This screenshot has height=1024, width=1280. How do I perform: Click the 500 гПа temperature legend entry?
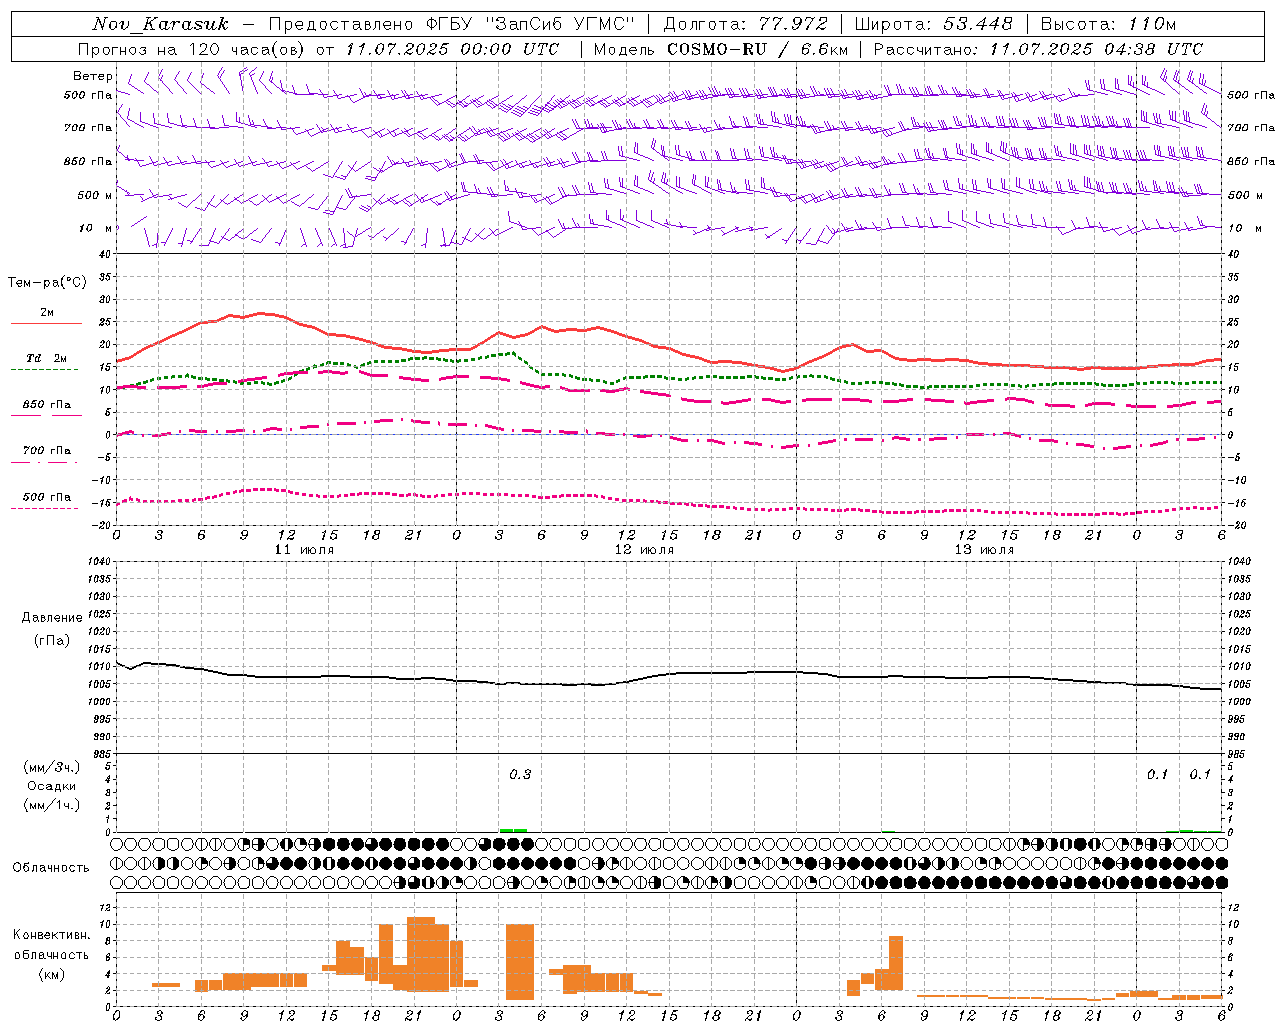(47, 497)
